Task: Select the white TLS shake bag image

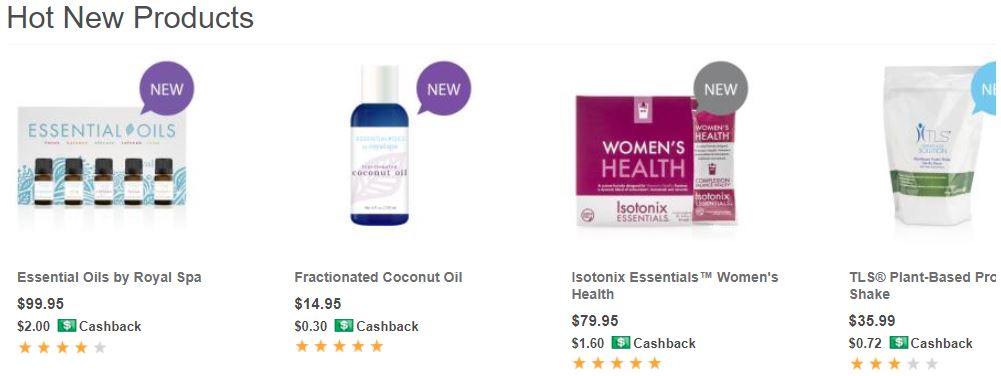Action: point(938,145)
